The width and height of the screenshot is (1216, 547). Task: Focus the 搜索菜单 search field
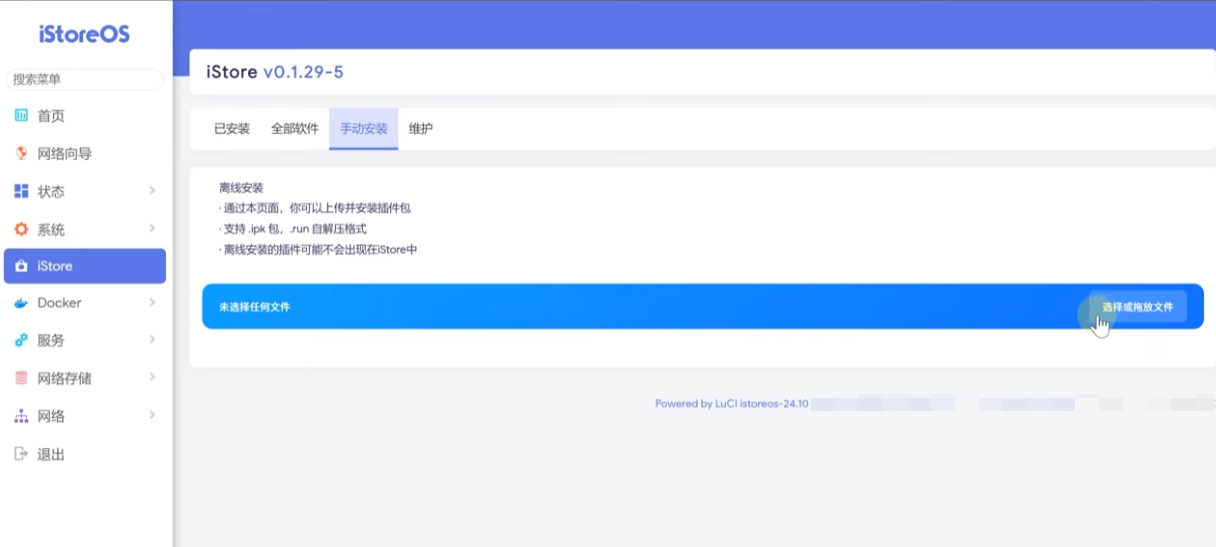tap(85, 79)
